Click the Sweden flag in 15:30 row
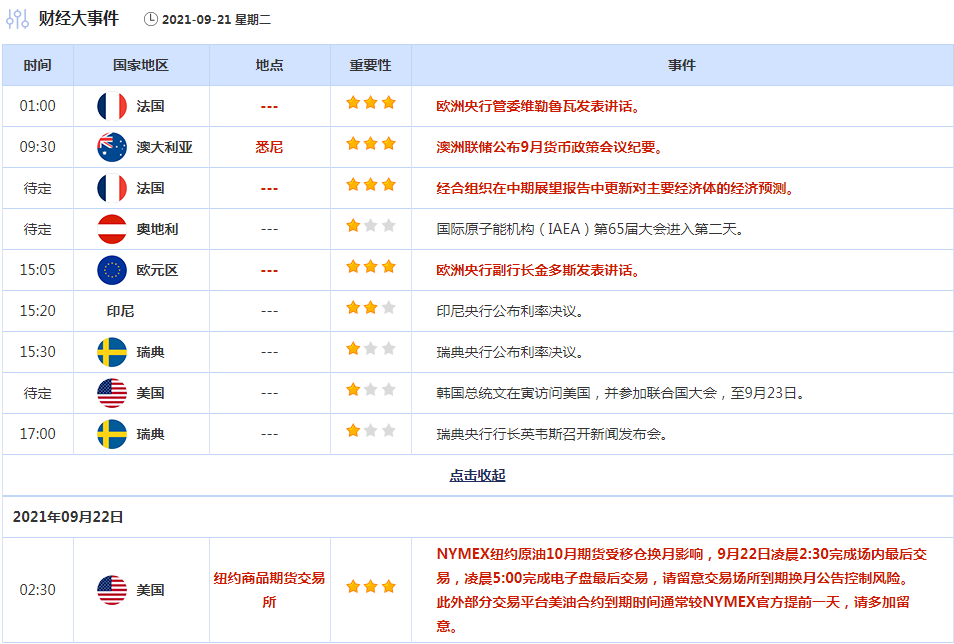The height and width of the screenshot is (644, 954). (112, 352)
